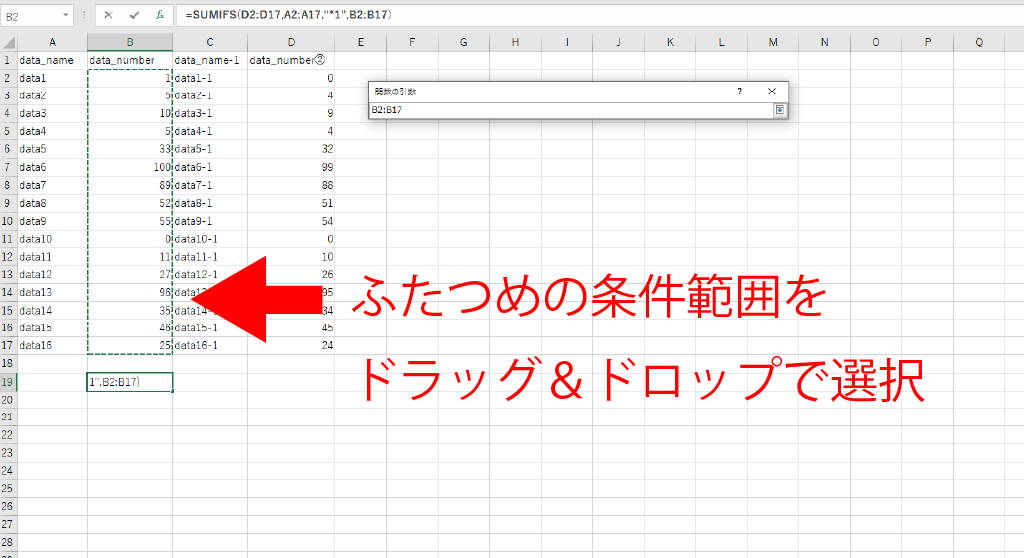The width and height of the screenshot is (1024, 558).
Task: Click the value 99 in column D
Action: pyautogui.click(x=291, y=167)
